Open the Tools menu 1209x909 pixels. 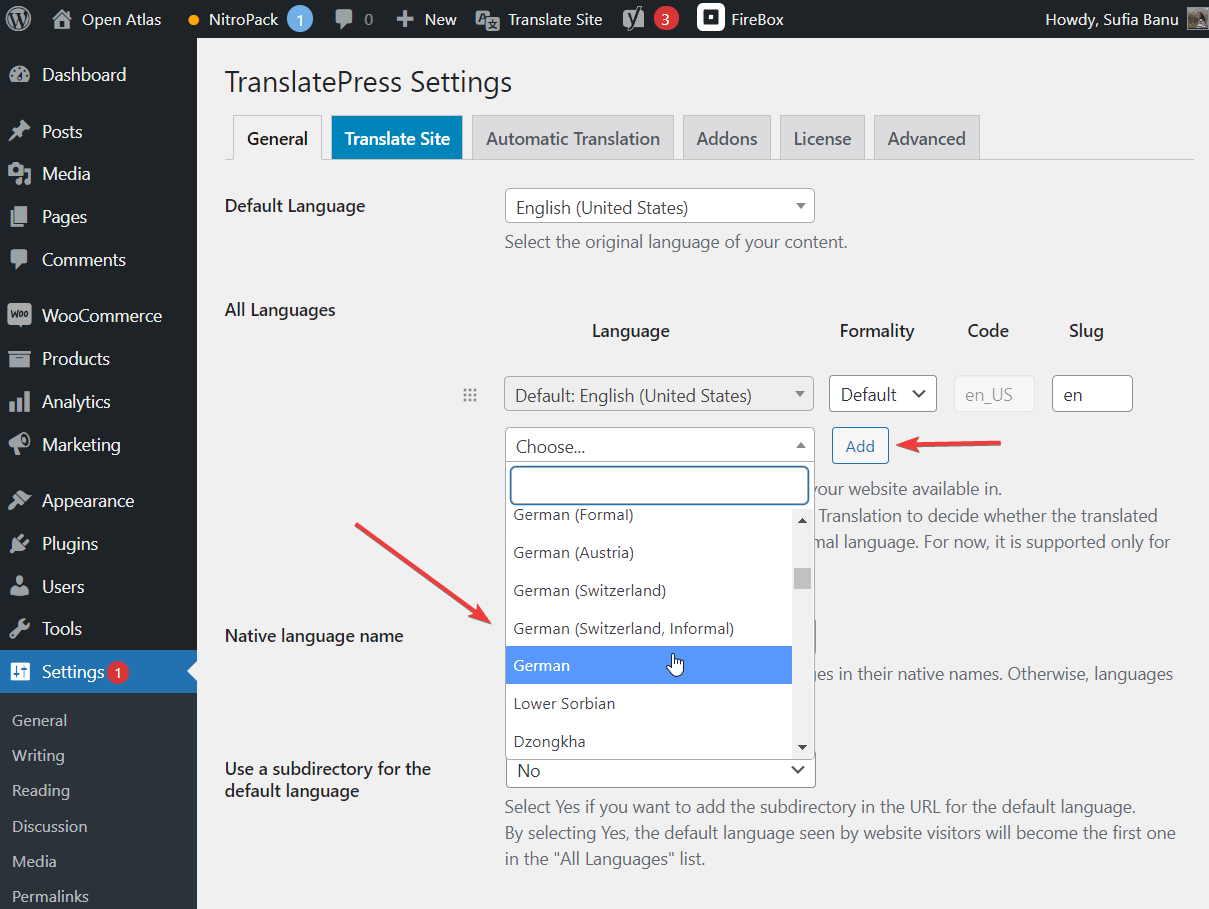(x=61, y=629)
